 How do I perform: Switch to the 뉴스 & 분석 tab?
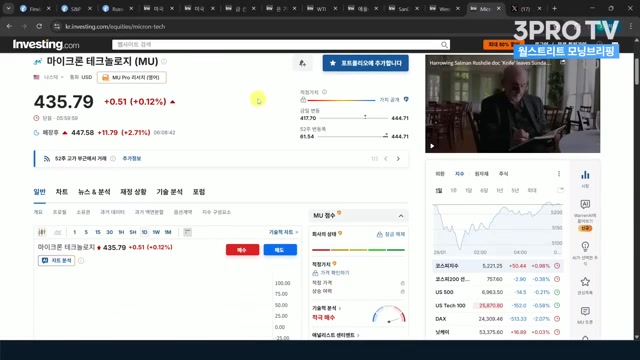coord(94,192)
